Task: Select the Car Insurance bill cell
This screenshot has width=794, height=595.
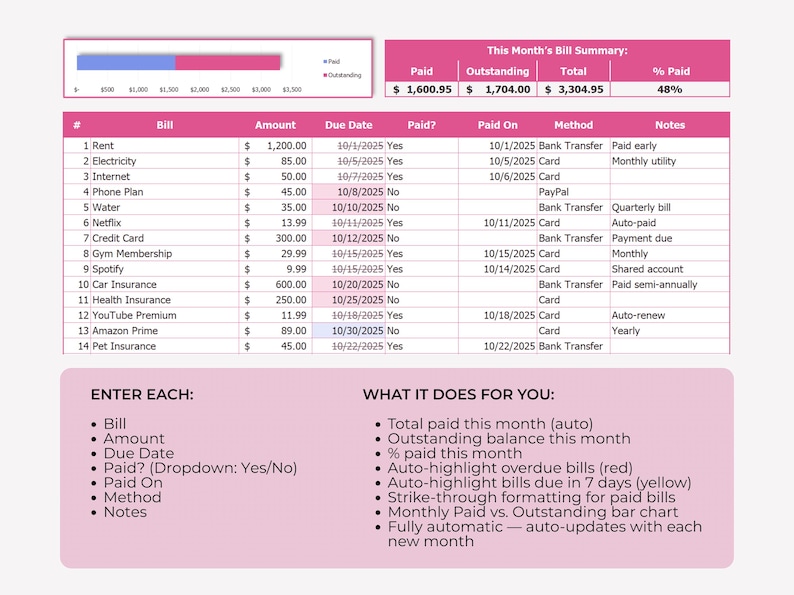Action: pyautogui.click(x=165, y=285)
